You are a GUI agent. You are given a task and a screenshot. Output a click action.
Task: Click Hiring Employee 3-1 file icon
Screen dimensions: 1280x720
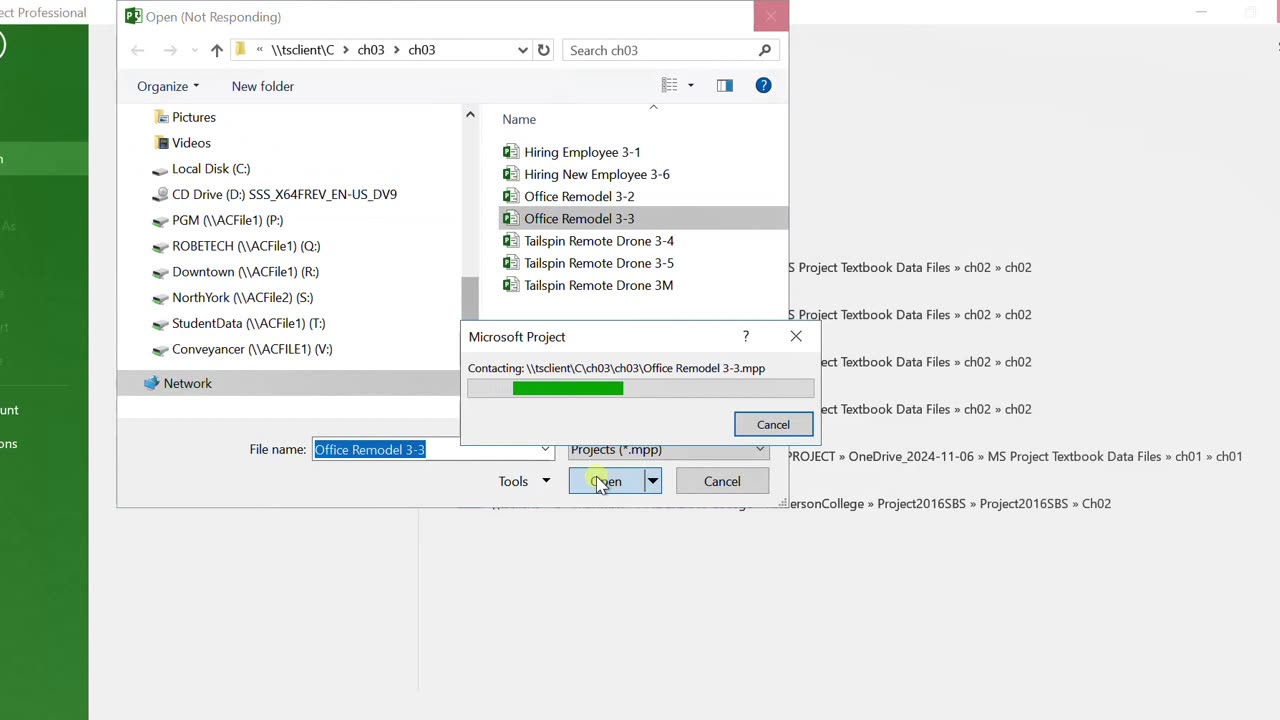[511, 152]
